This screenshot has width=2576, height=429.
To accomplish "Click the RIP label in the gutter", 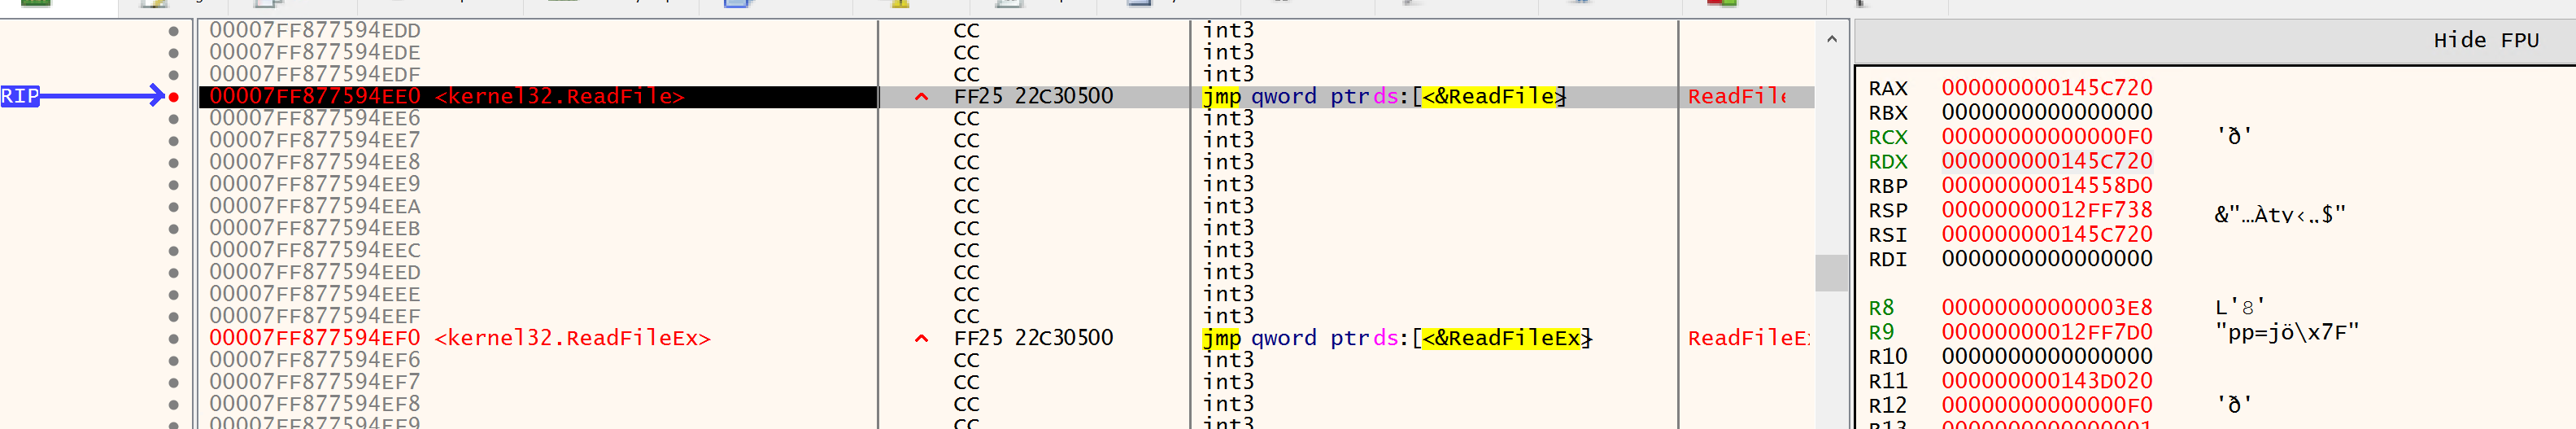I will click(x=20, y=96).
